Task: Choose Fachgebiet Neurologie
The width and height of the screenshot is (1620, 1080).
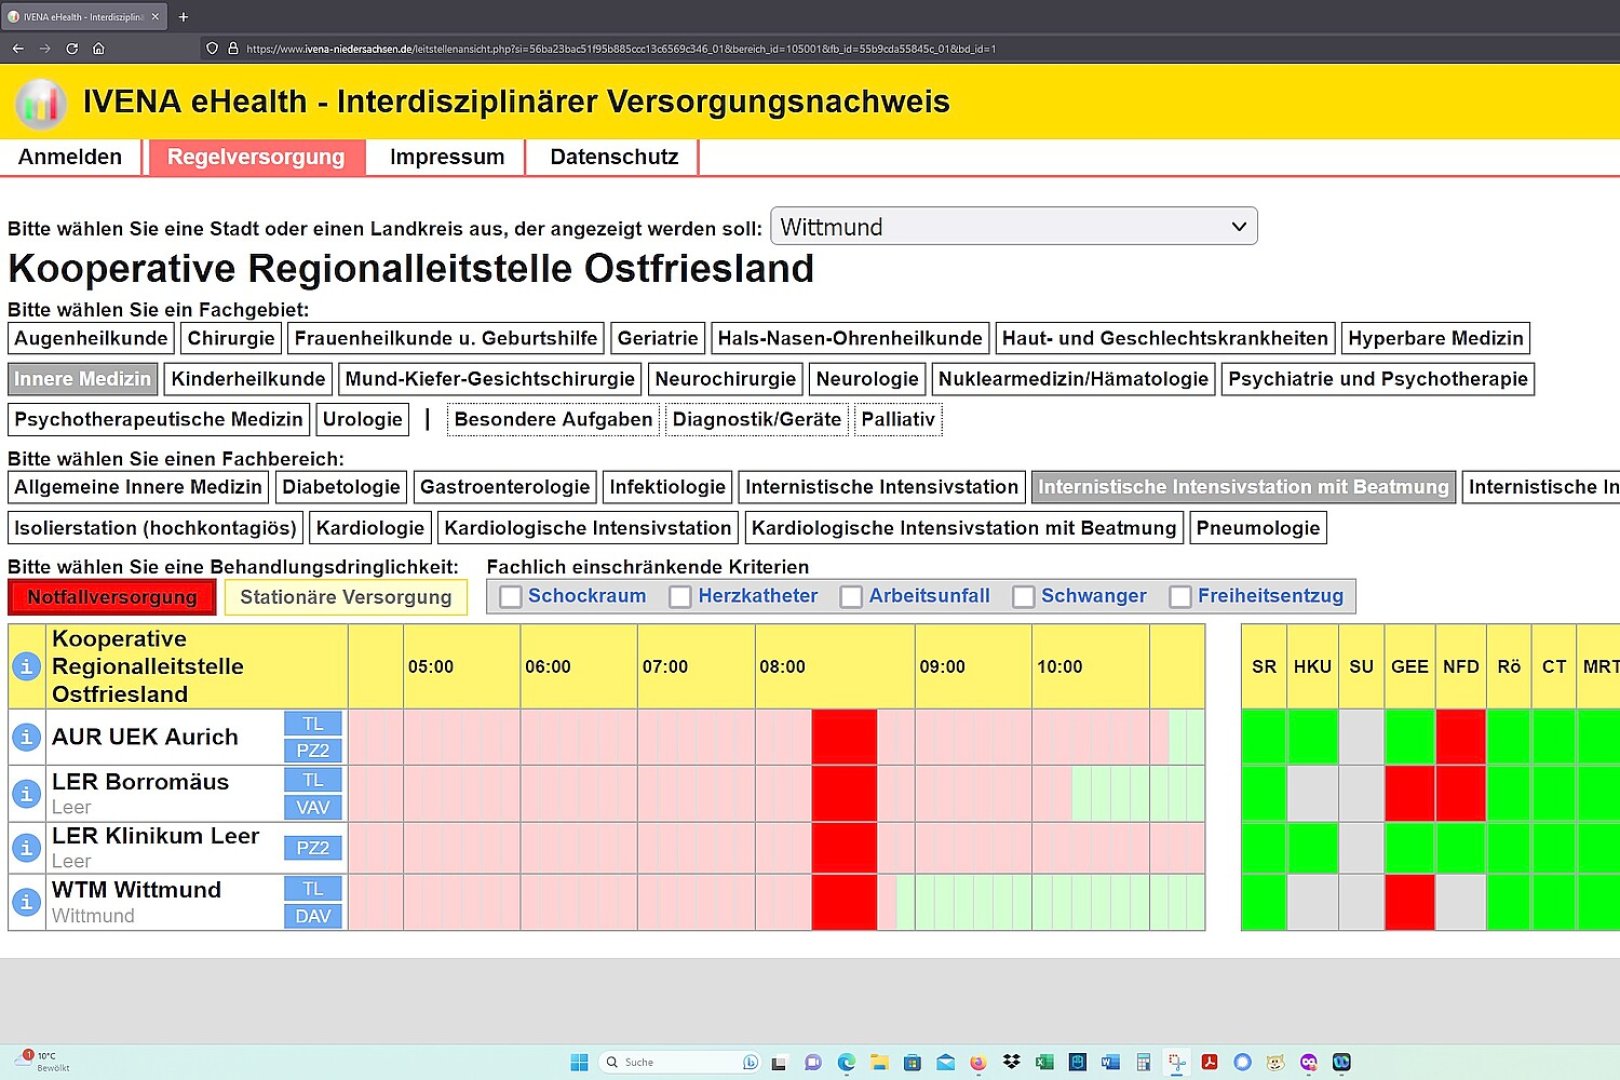Action: [867, 379]
